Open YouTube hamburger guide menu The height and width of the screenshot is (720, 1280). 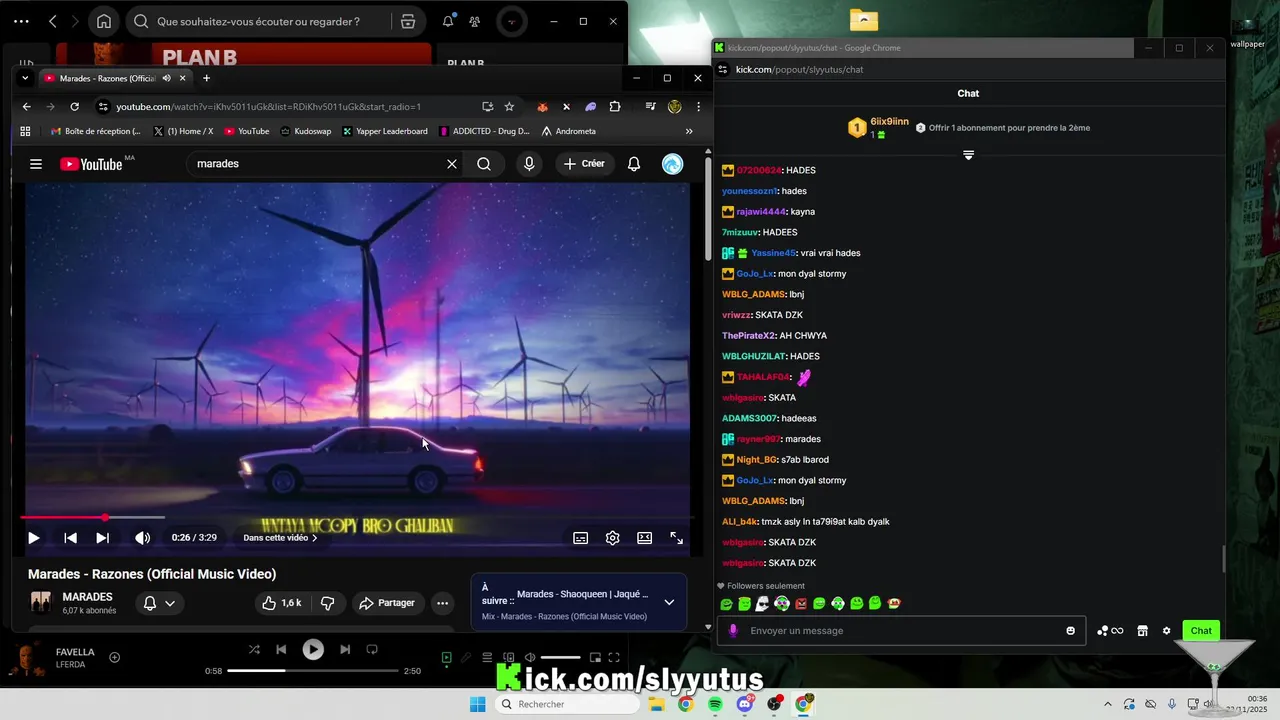click(x=36, y=164)
